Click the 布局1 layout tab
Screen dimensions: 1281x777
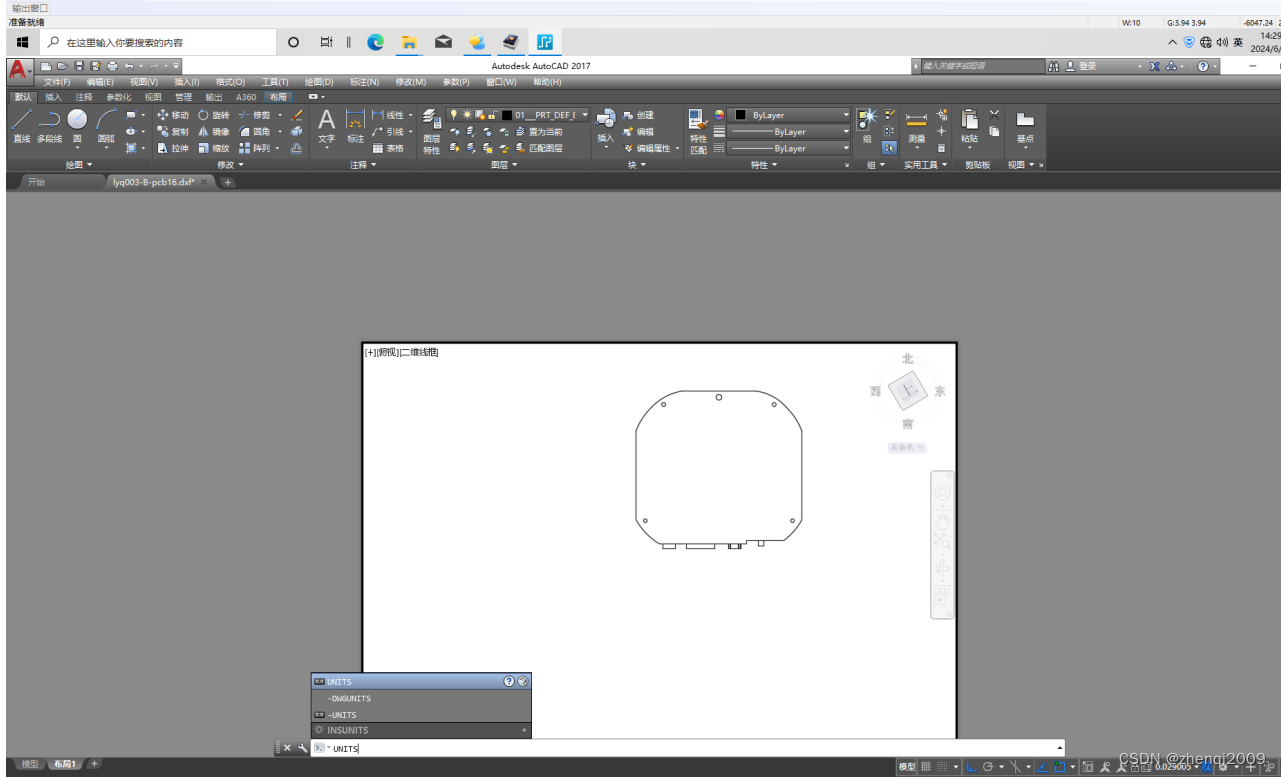pyautogui.click(x=64, y=764)
